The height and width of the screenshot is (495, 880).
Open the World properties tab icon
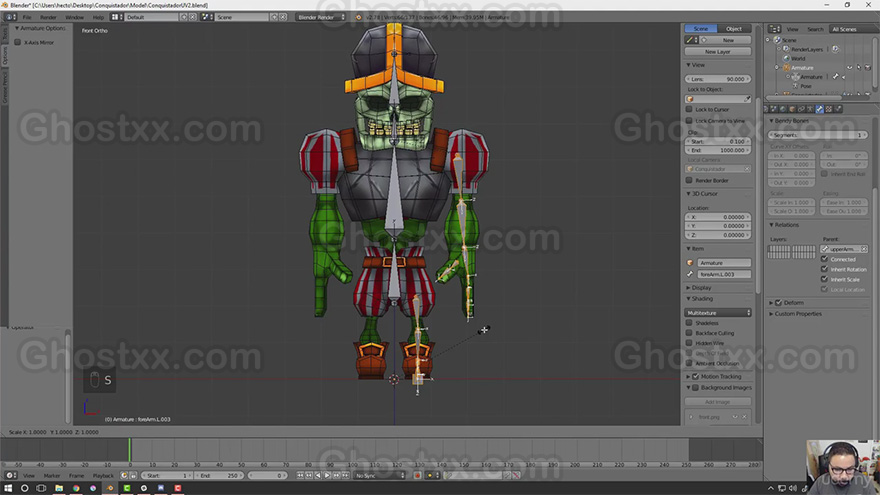pos(783,109)
